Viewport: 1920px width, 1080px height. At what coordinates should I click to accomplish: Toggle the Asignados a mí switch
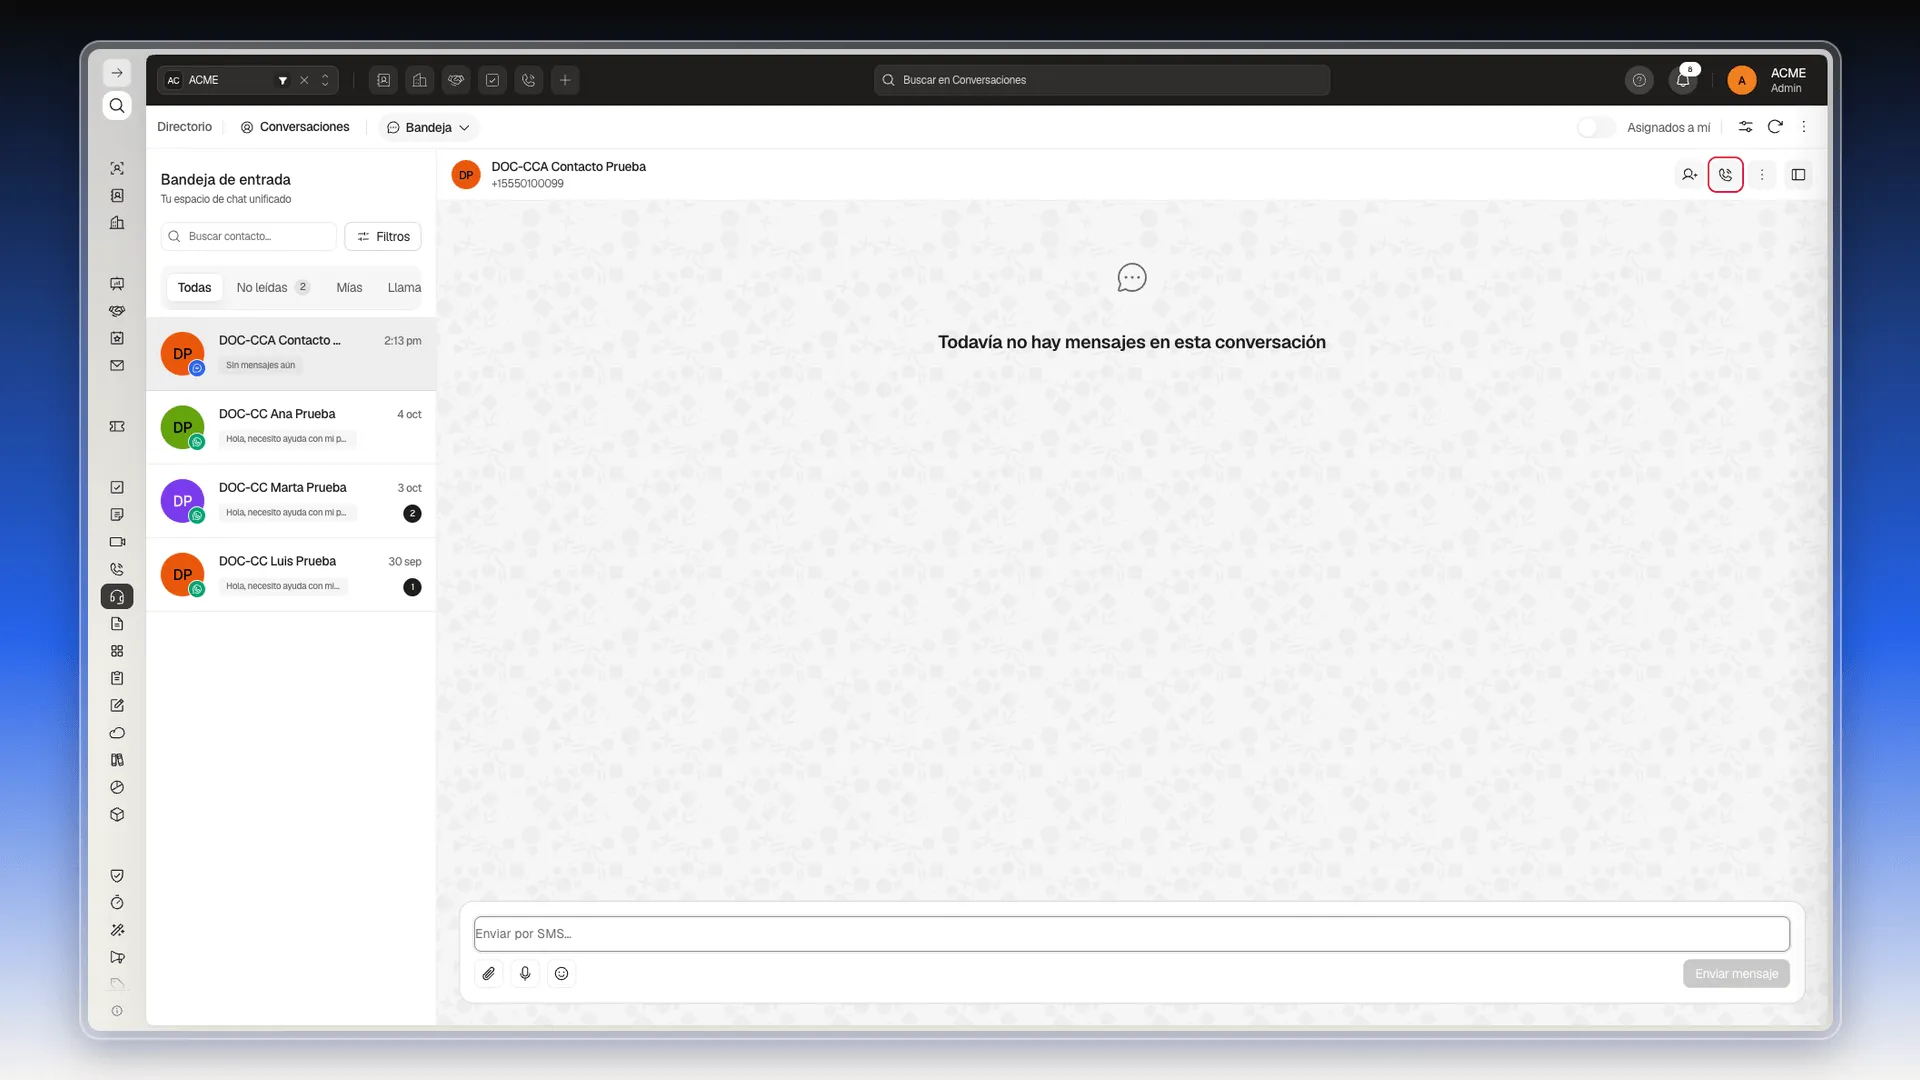coord(1596,127)
